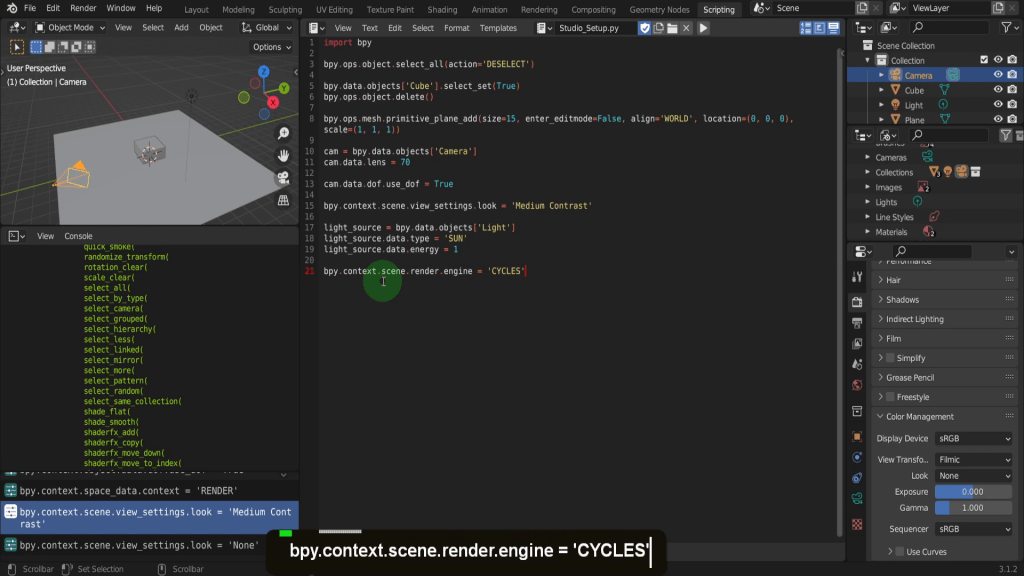Click the Texture properties checker icon
This screenshot has width=1024, height=576.
[x=857, y=523]
